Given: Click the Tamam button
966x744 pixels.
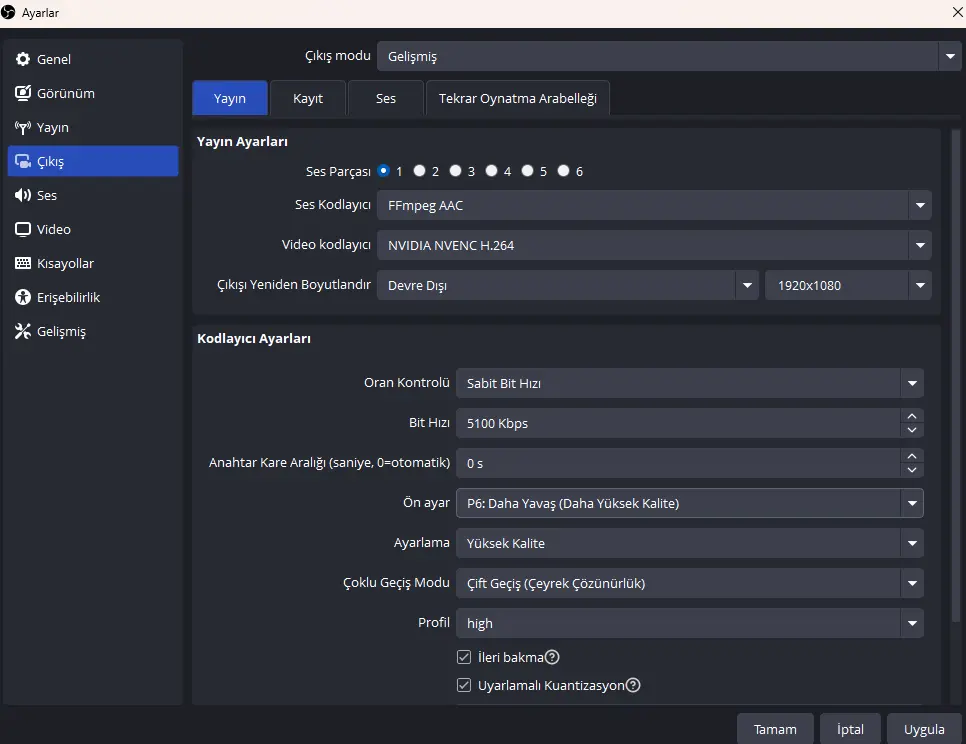Looking at the screenshot, I should pyautogui.click(x=775, y=729).
